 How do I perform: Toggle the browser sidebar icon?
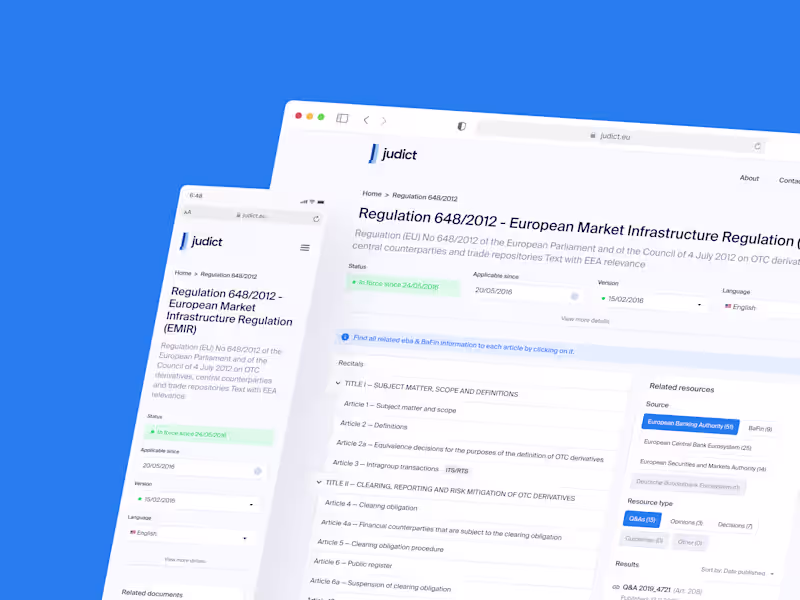point(342,118)
